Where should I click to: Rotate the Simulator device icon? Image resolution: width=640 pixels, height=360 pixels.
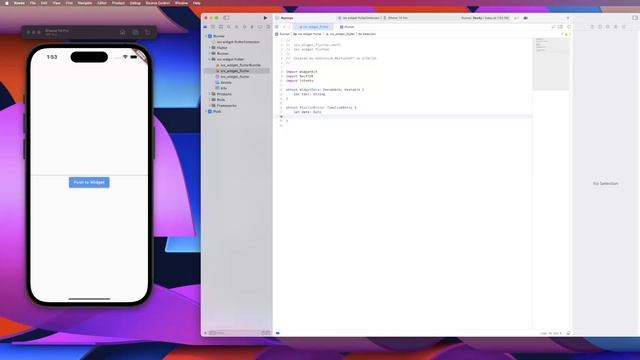(148, 32)
